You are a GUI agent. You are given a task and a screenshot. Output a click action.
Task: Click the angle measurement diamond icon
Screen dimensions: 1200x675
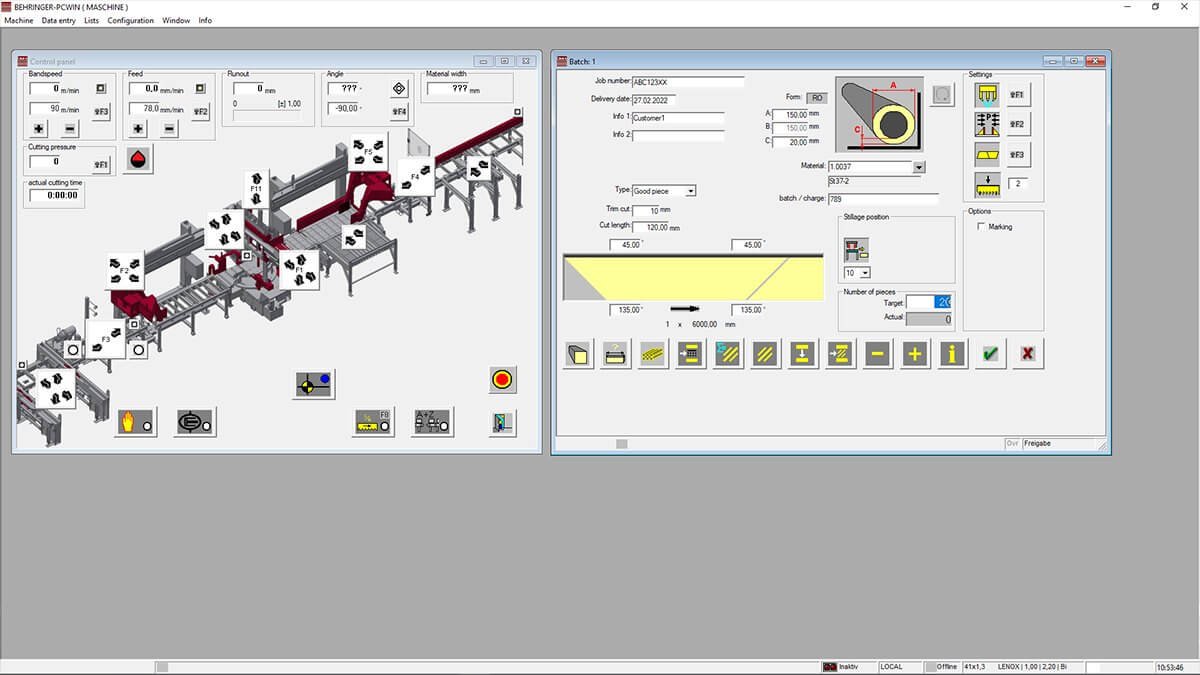pyautogui.click(x=399, y=88)
